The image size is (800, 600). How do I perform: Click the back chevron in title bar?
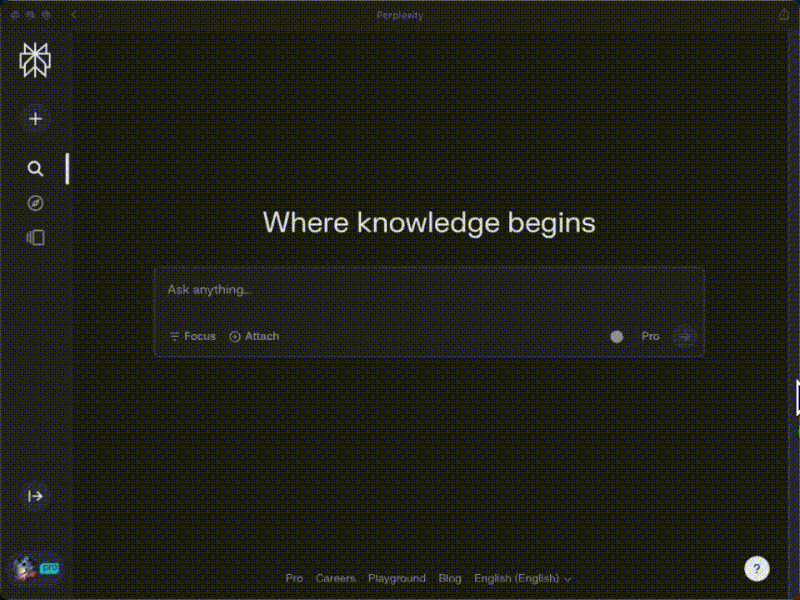(x=74, y=15)
